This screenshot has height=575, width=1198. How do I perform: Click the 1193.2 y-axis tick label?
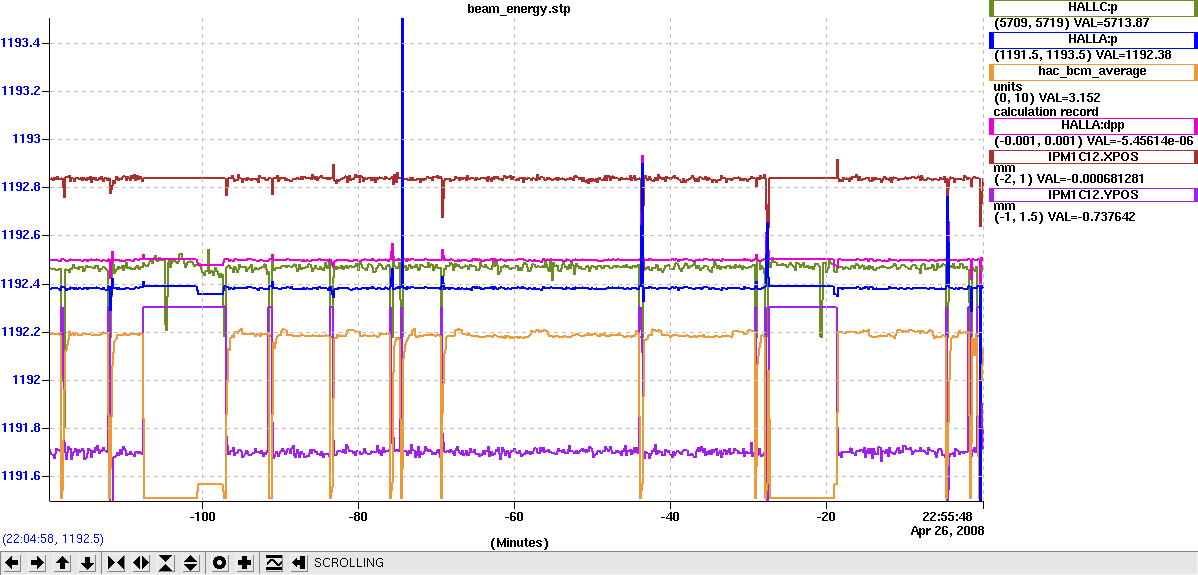pos(21,91)
